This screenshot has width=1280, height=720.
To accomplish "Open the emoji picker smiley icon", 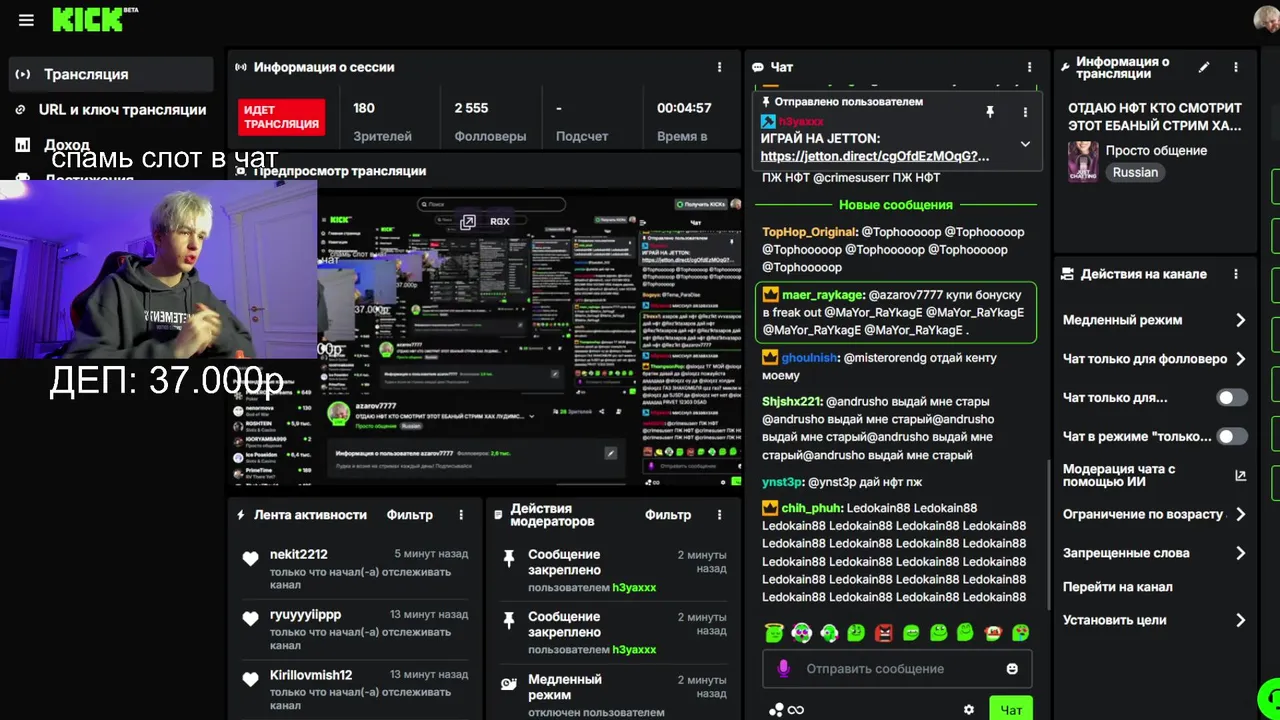I will point(1012,669).
